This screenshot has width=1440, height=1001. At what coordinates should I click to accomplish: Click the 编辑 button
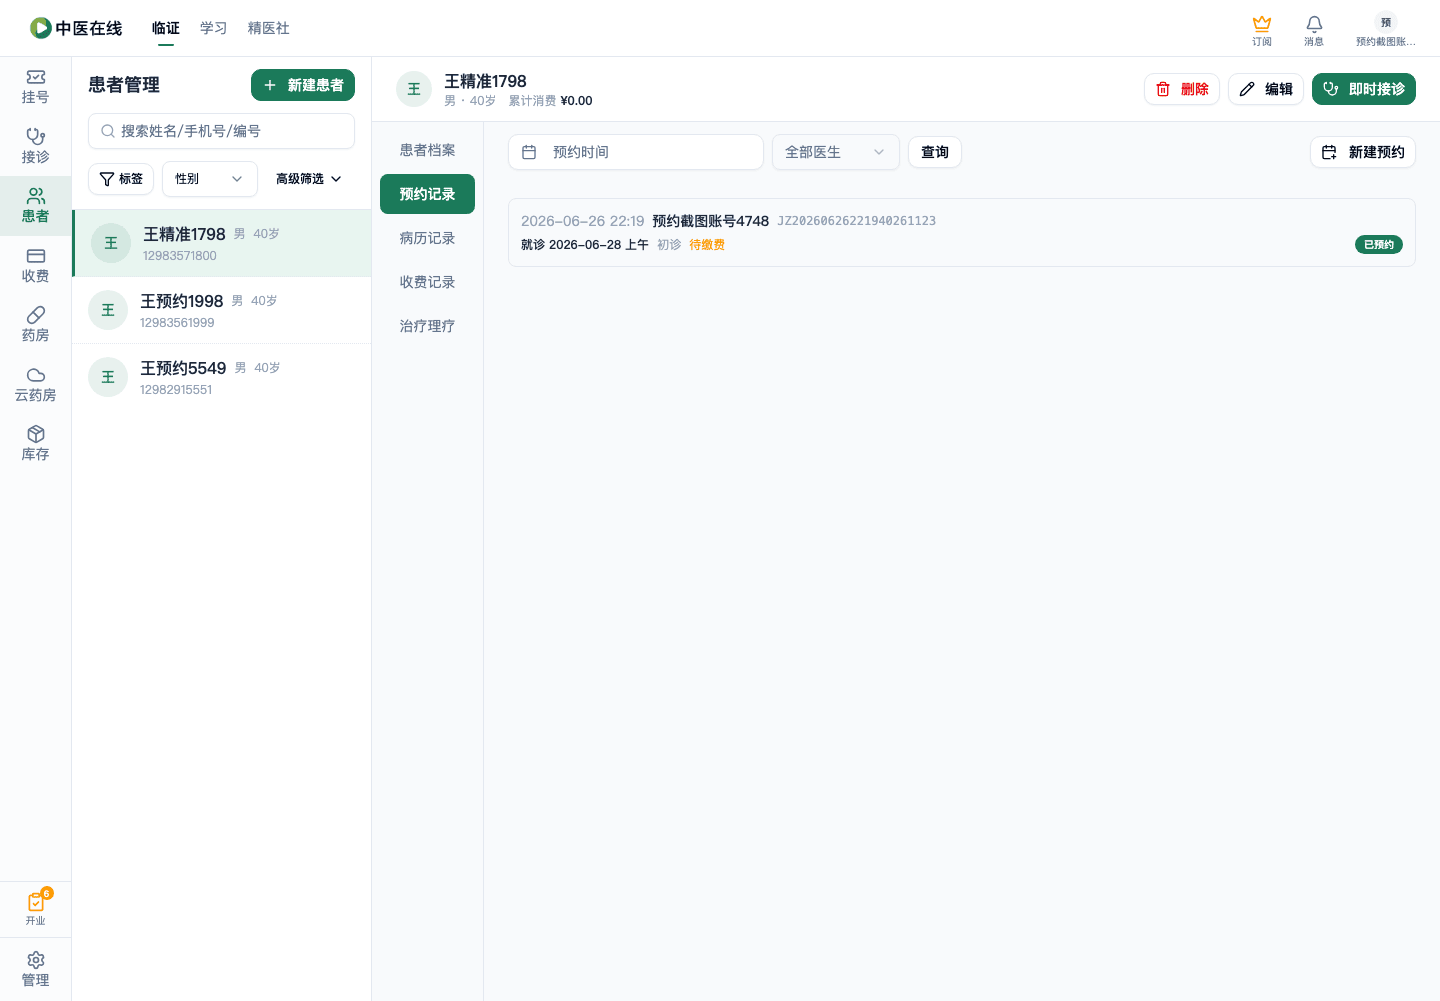coord(1266,89)
